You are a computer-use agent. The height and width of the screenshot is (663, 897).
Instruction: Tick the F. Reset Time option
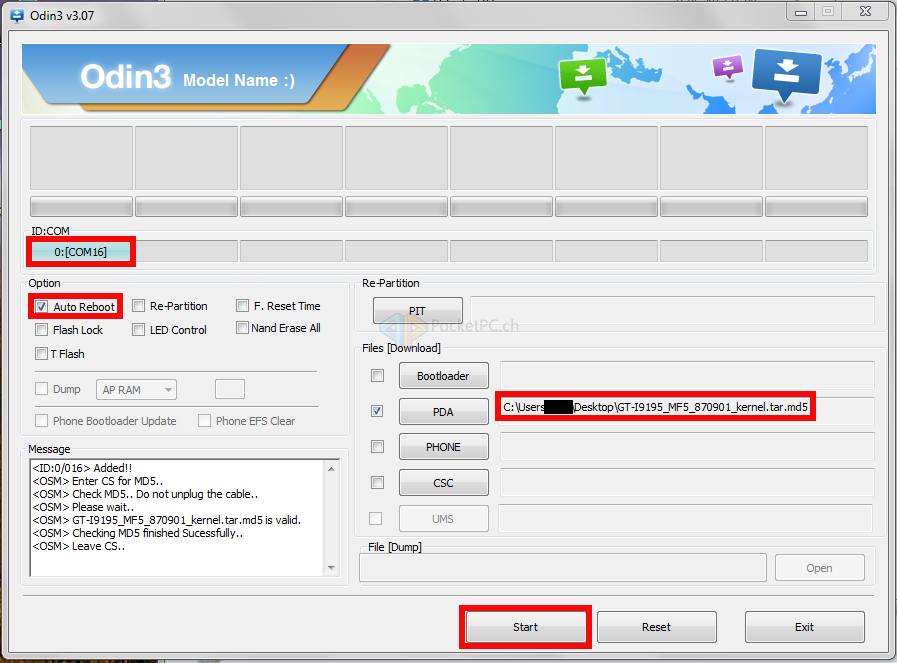[243, 306]
